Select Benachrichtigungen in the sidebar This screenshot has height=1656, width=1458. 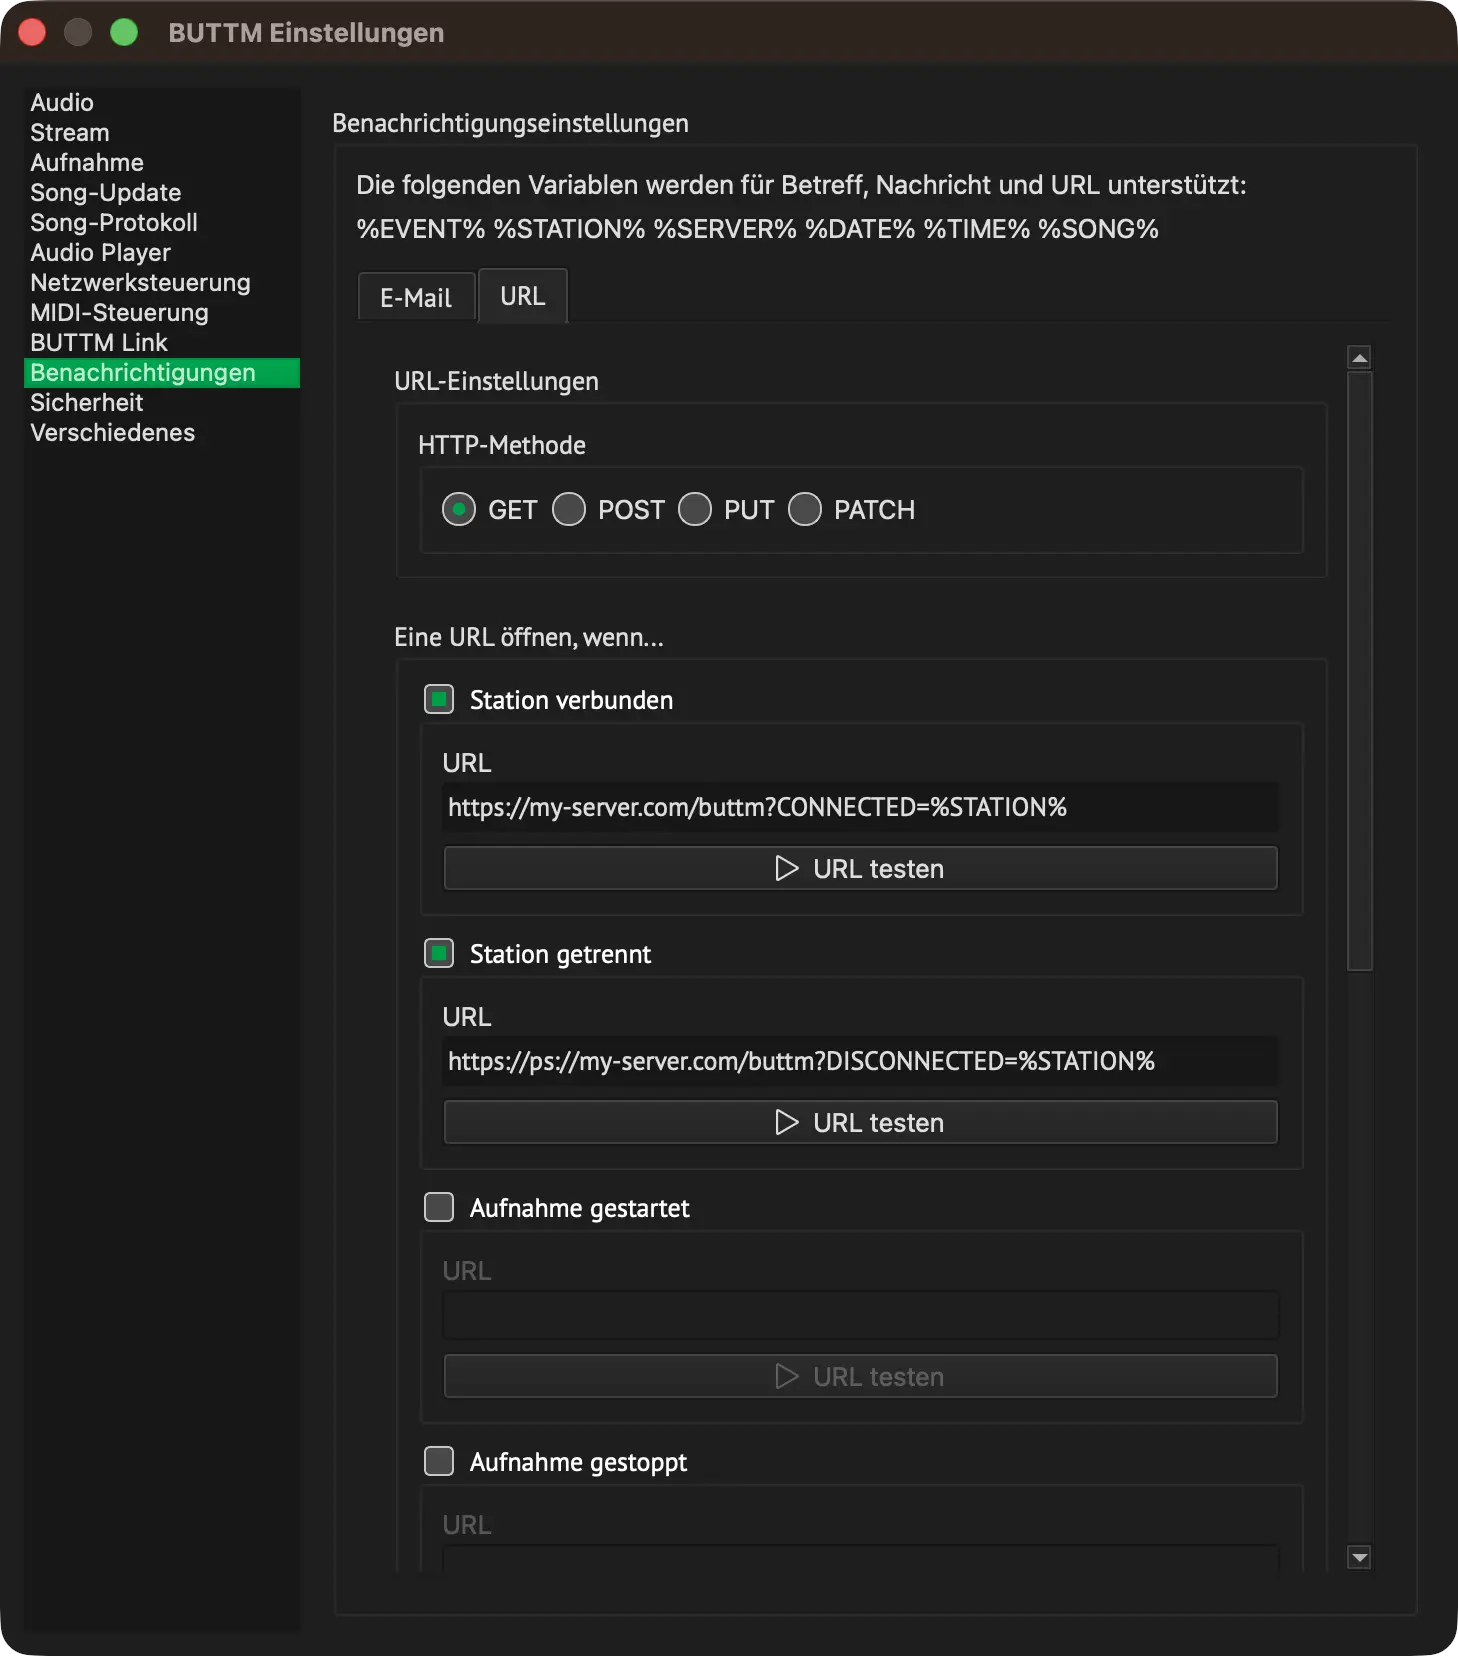coord(162,373)
